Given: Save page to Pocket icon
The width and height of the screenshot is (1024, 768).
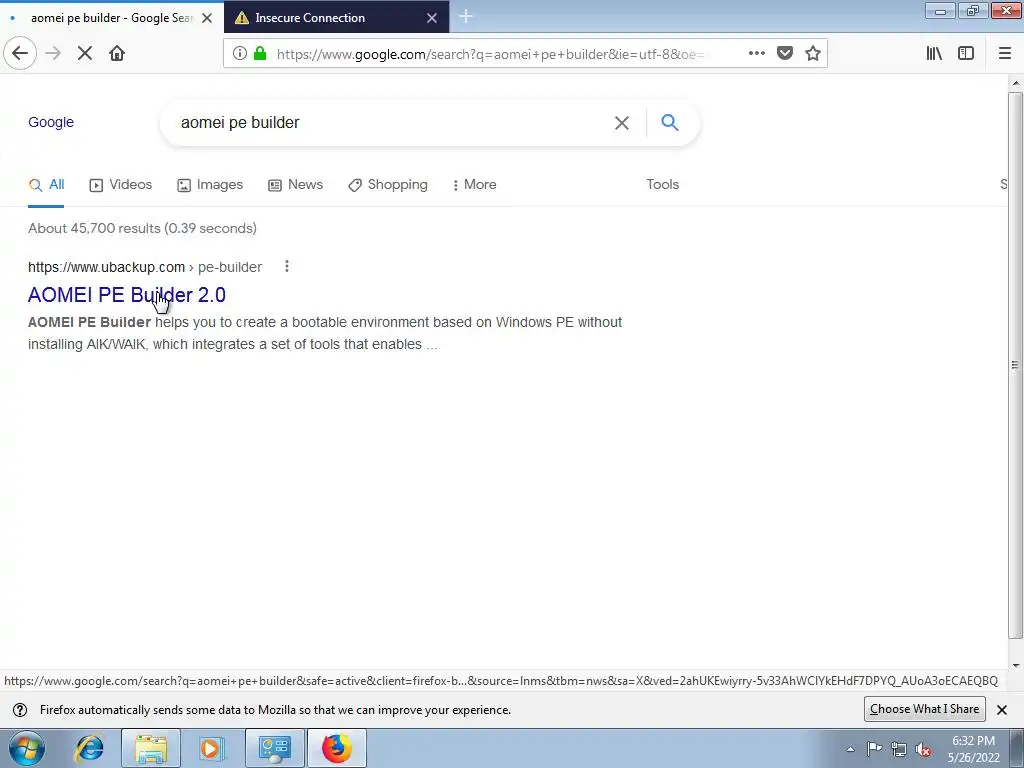Looking at the screenshot, I should [x=785, y=54].
